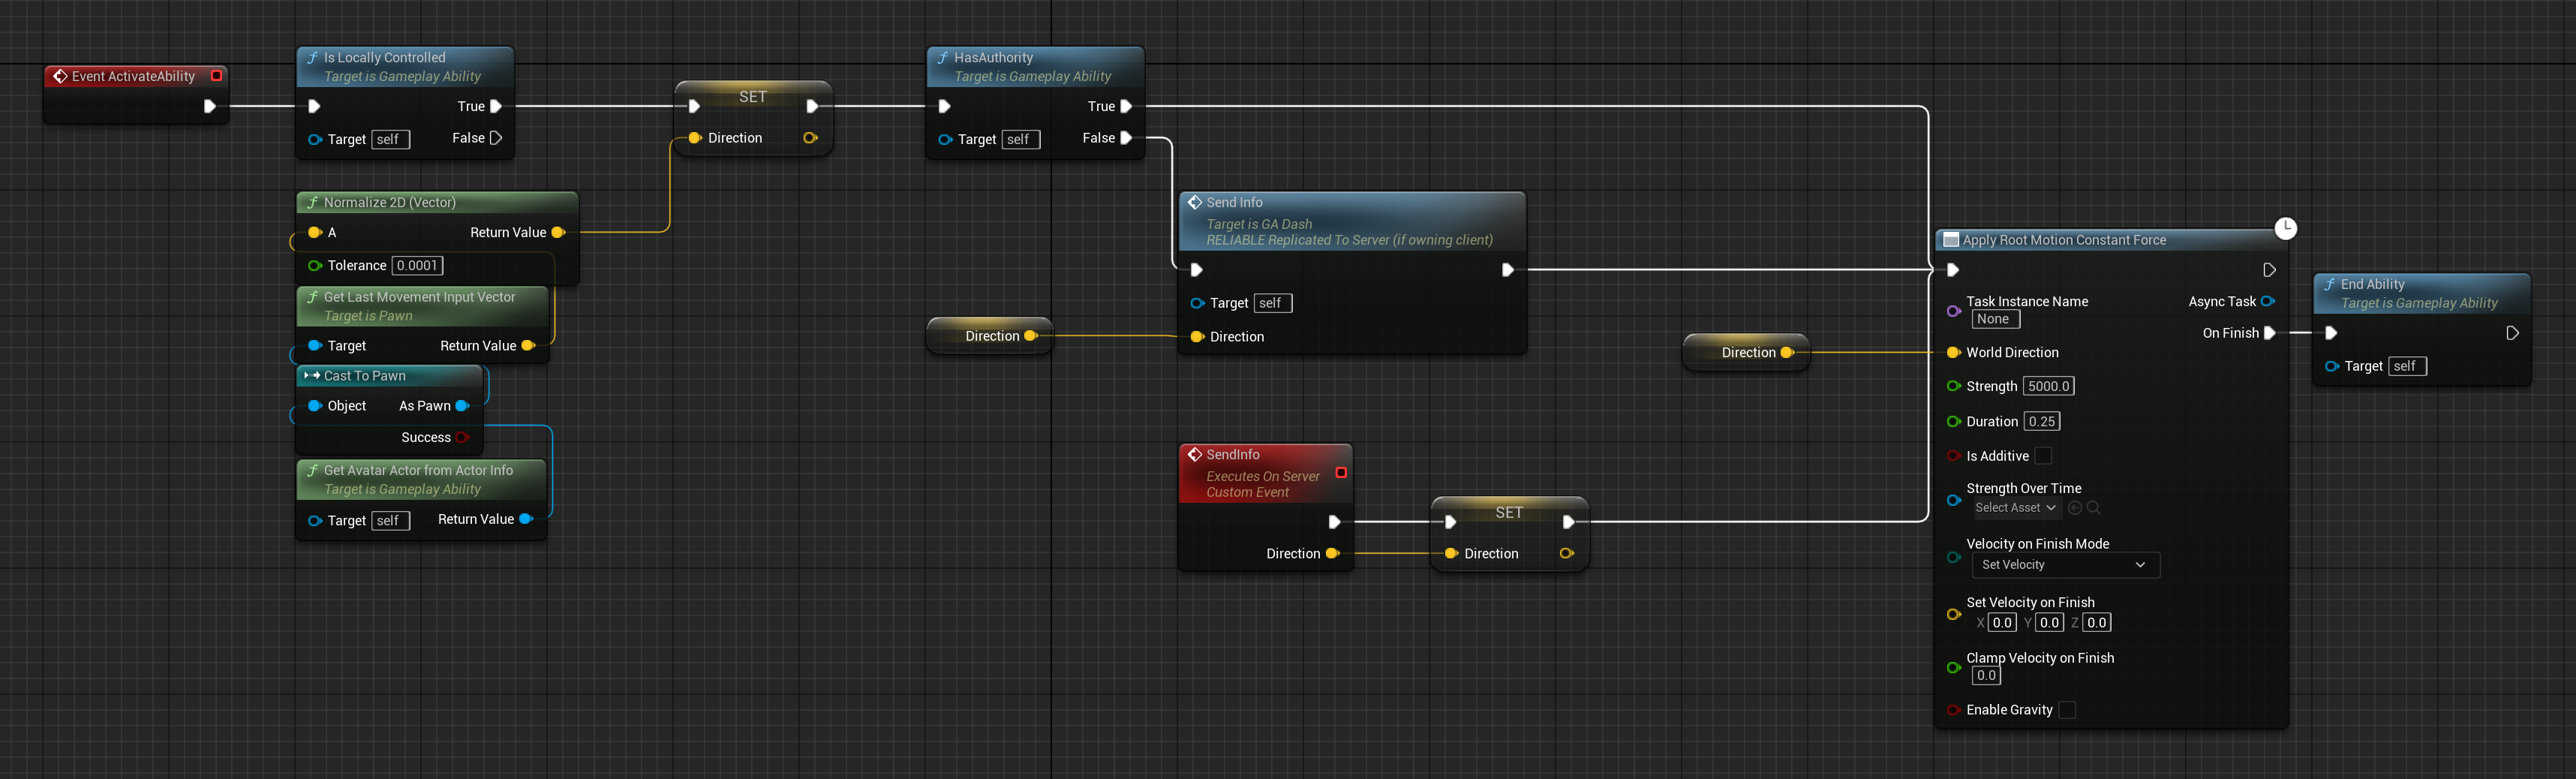Select the Direction getter near Send Info
Screen dimensions: 2576x779
coord(990,336)
